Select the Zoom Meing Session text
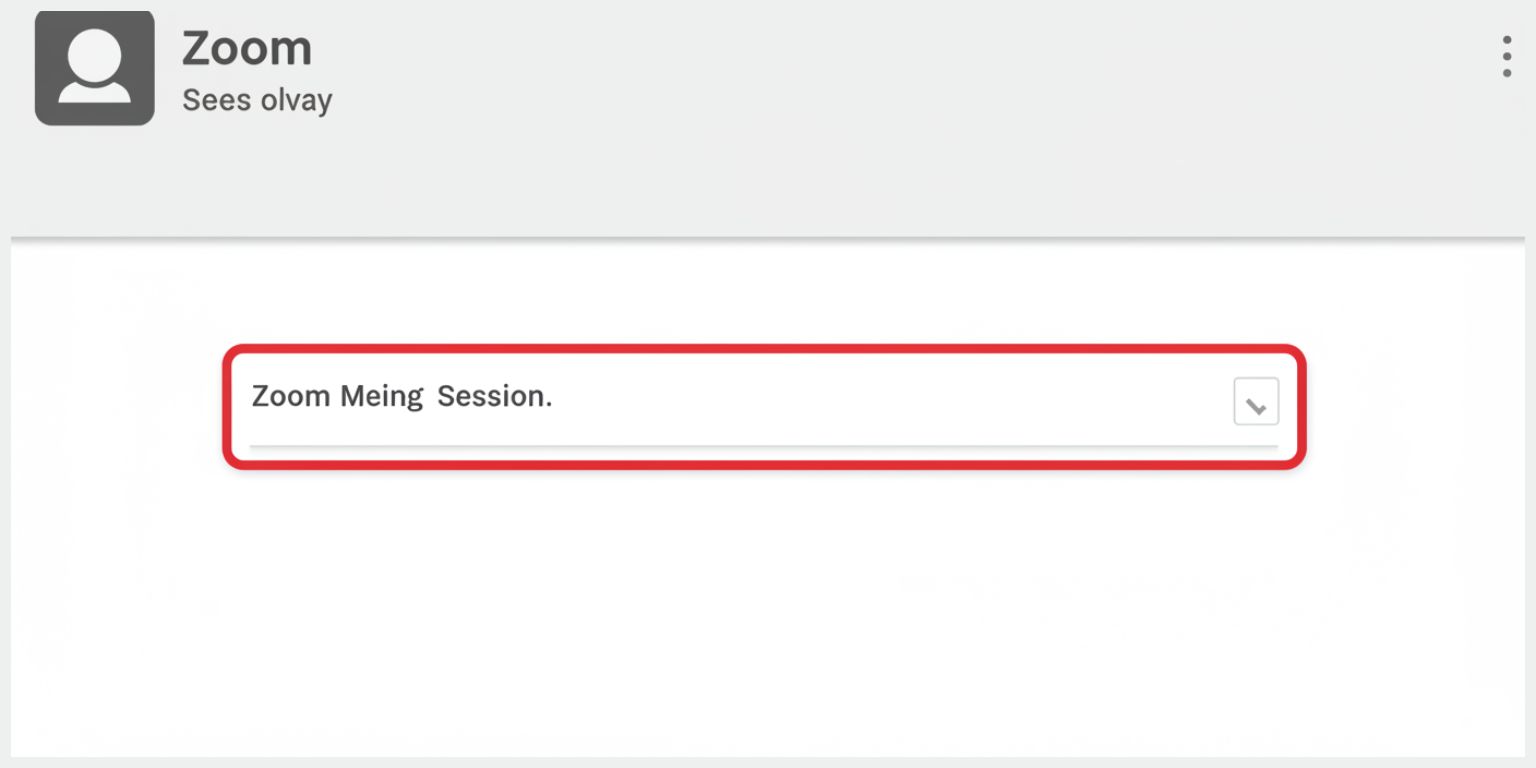1536x768 pixels. point(402,396)
